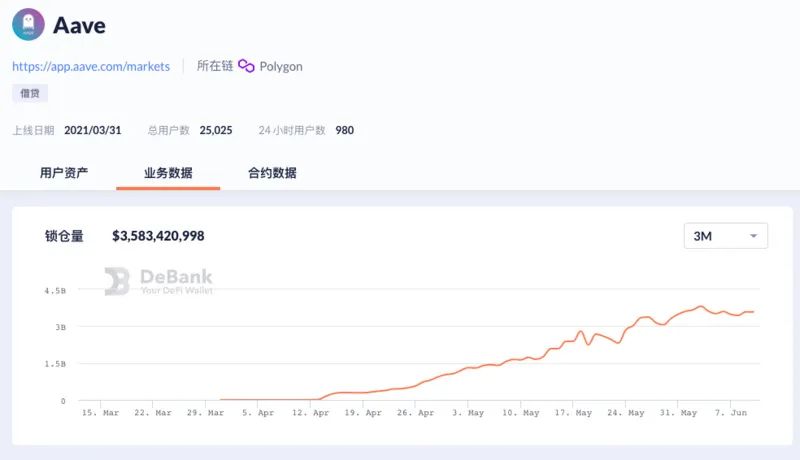Switch to the 用户资产 tab
The width and height of the screenshot is (800, 460).
click(x=64, y=173)
